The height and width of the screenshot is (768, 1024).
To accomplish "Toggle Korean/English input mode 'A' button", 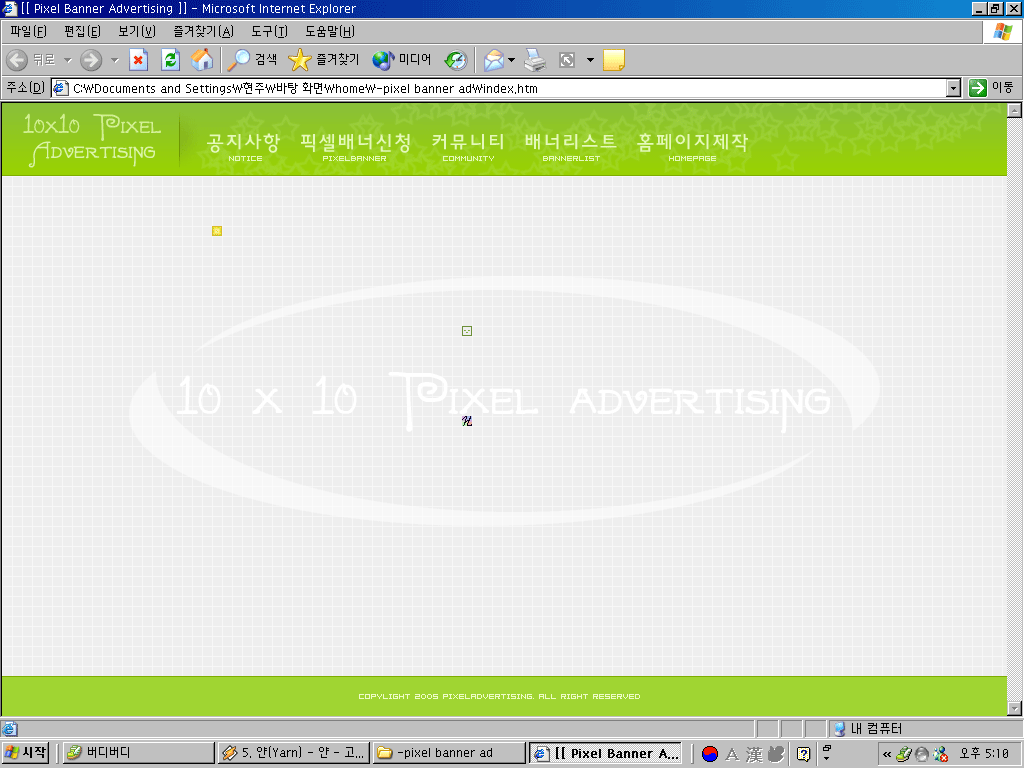I will pos(732,754).
